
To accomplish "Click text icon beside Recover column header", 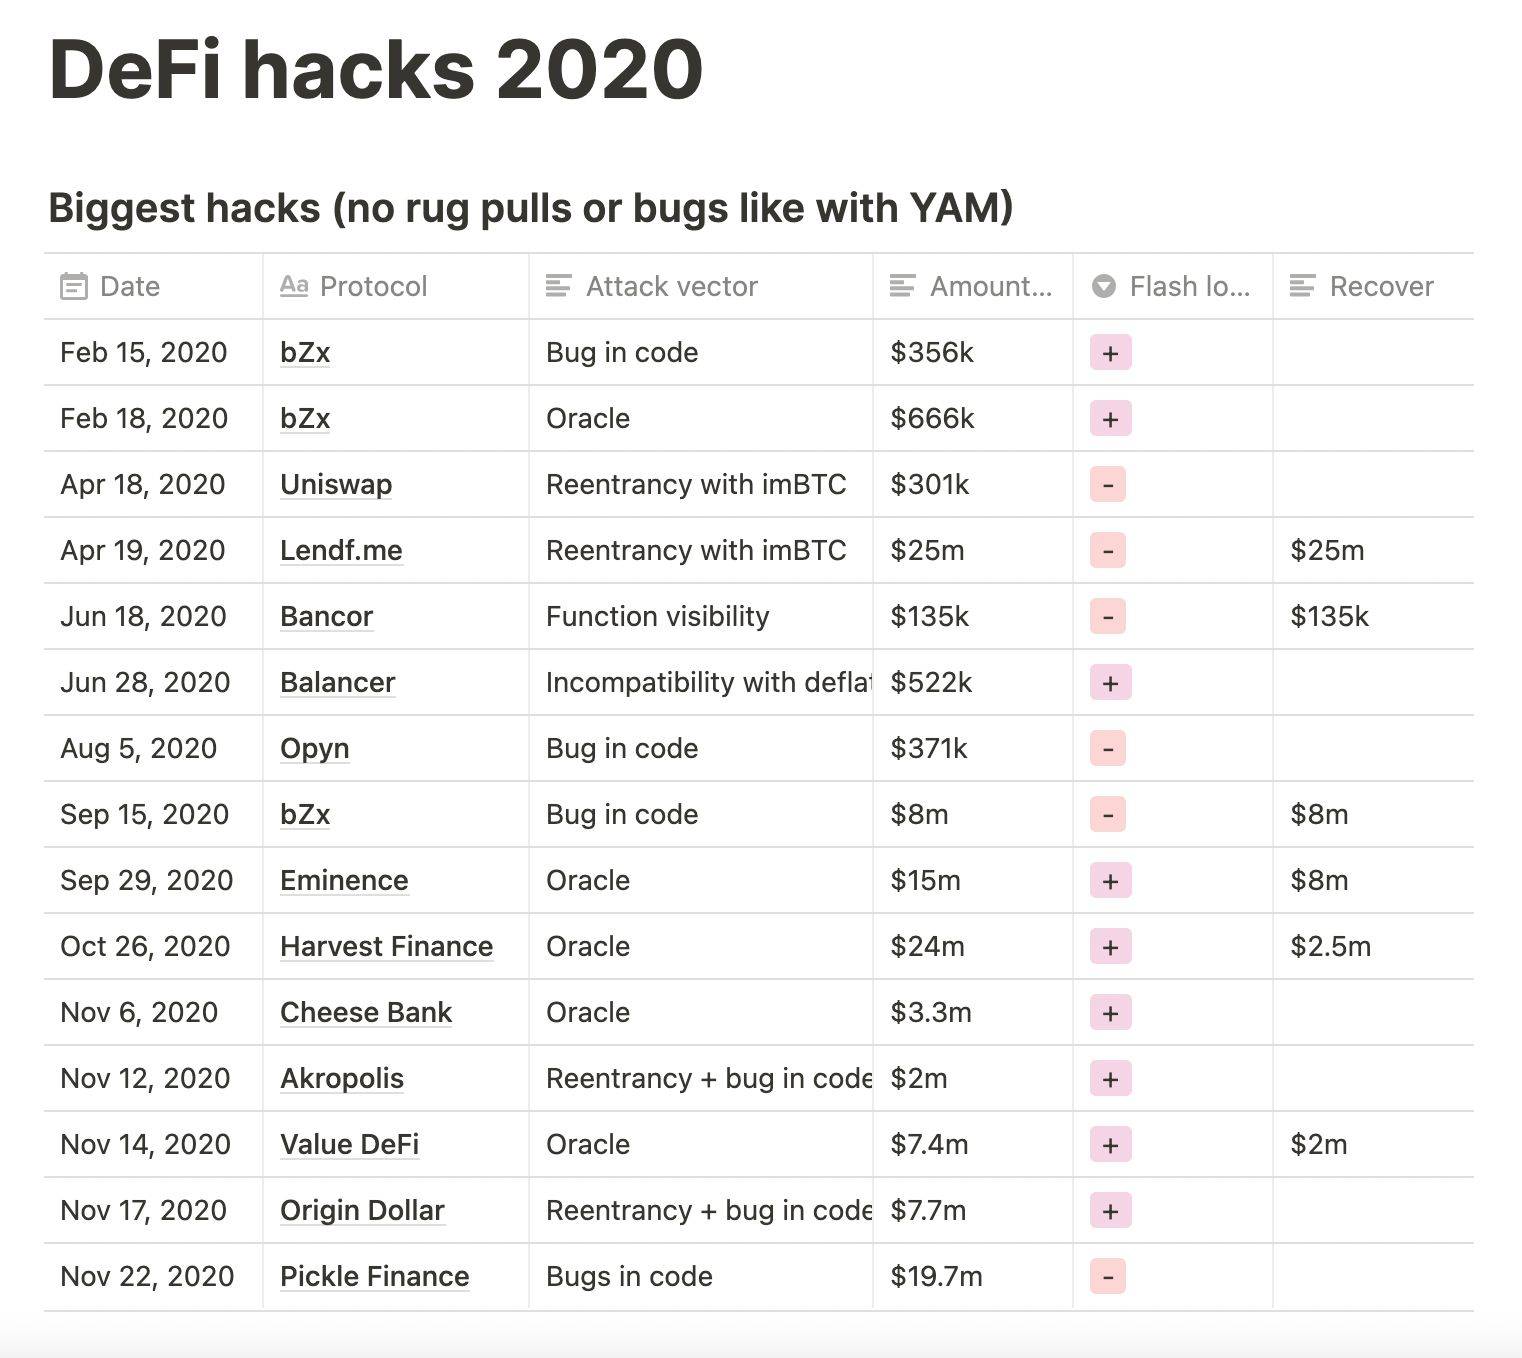I will click(x=1303, y=287).
